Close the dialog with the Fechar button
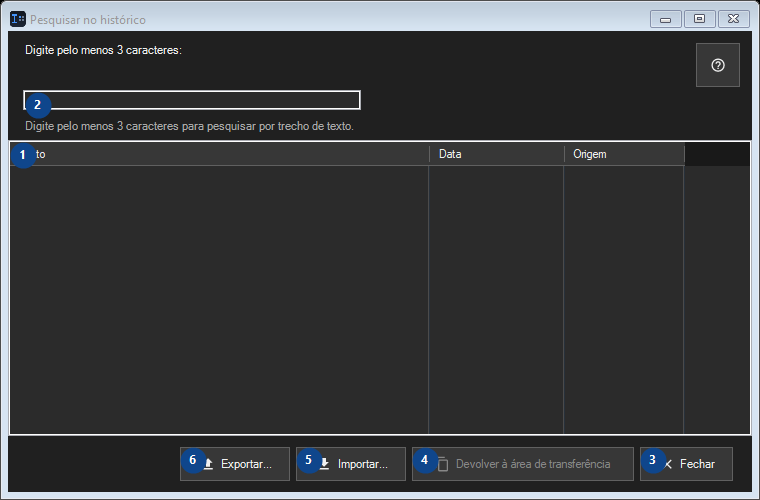760x500 pixels. coord(686,464)
